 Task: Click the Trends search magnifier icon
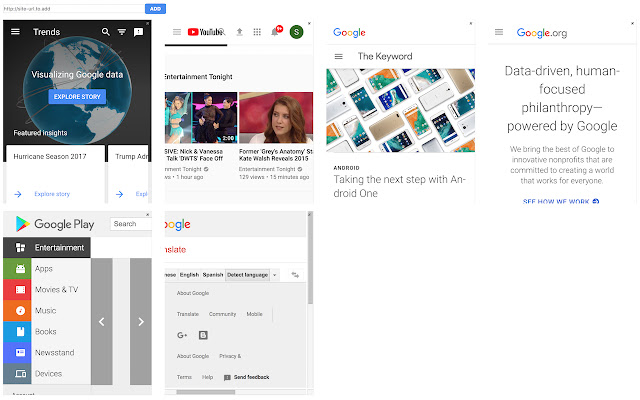[106, 31]
